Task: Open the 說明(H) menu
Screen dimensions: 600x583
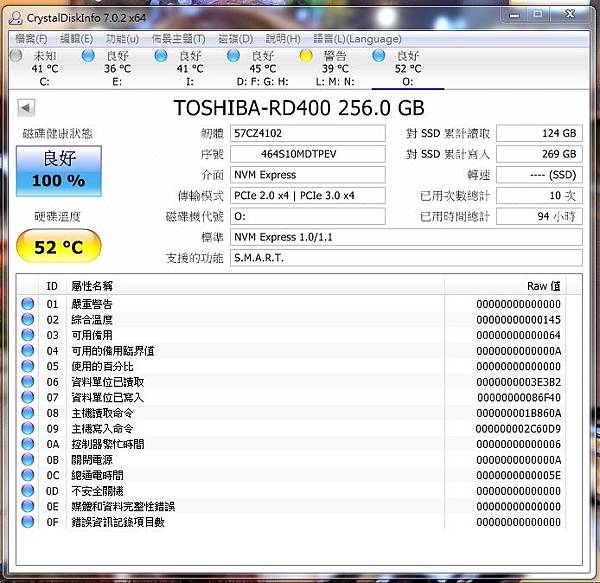Action: click(283, 39)
